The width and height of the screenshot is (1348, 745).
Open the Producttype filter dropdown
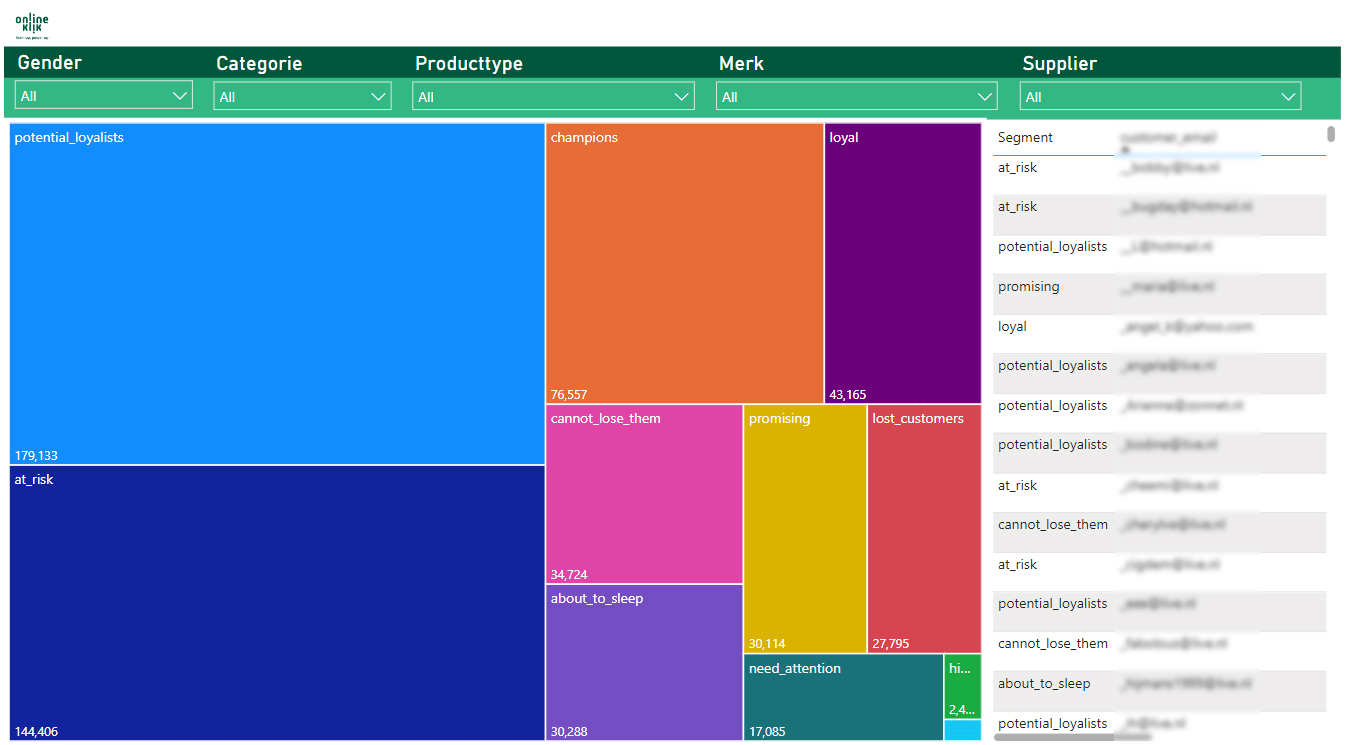point(553,96)
